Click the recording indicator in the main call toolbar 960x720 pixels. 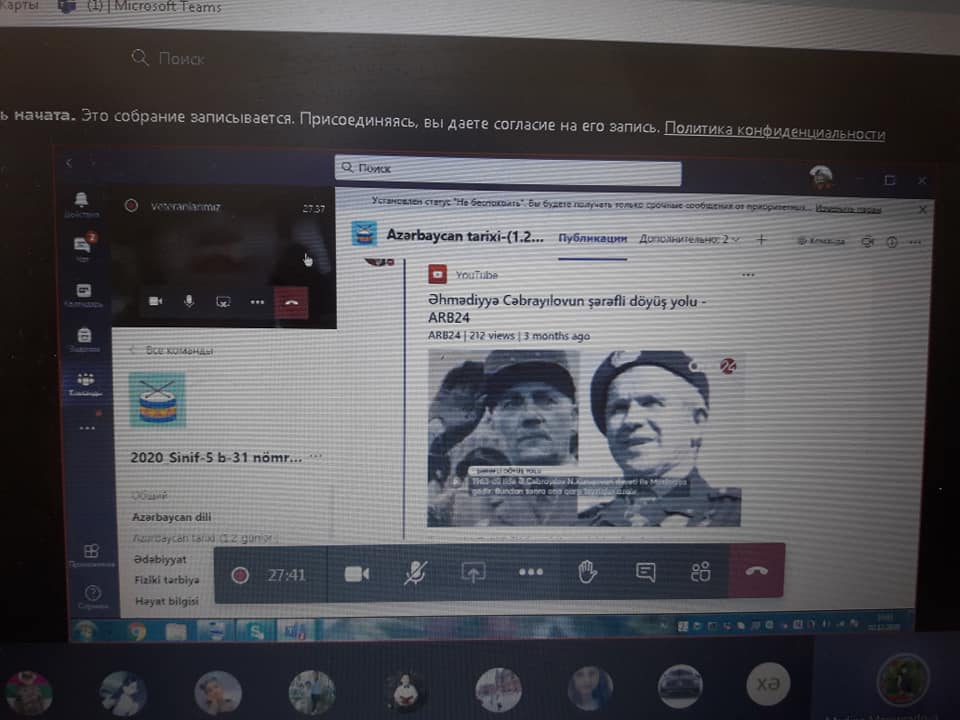point(239,575)
